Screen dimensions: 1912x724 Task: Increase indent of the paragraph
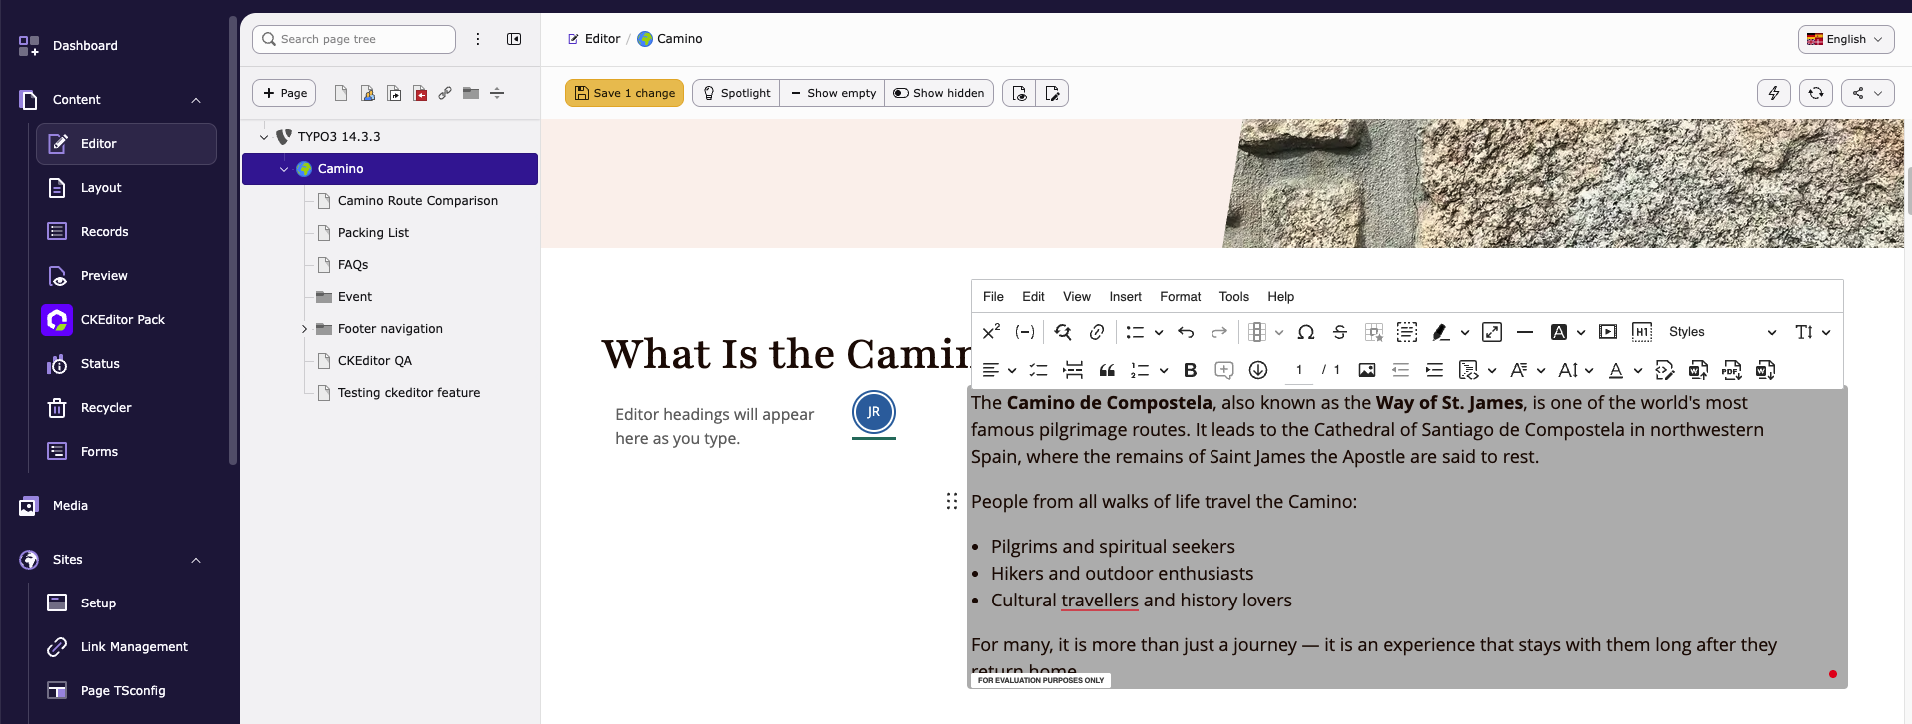coord(1434,370)
